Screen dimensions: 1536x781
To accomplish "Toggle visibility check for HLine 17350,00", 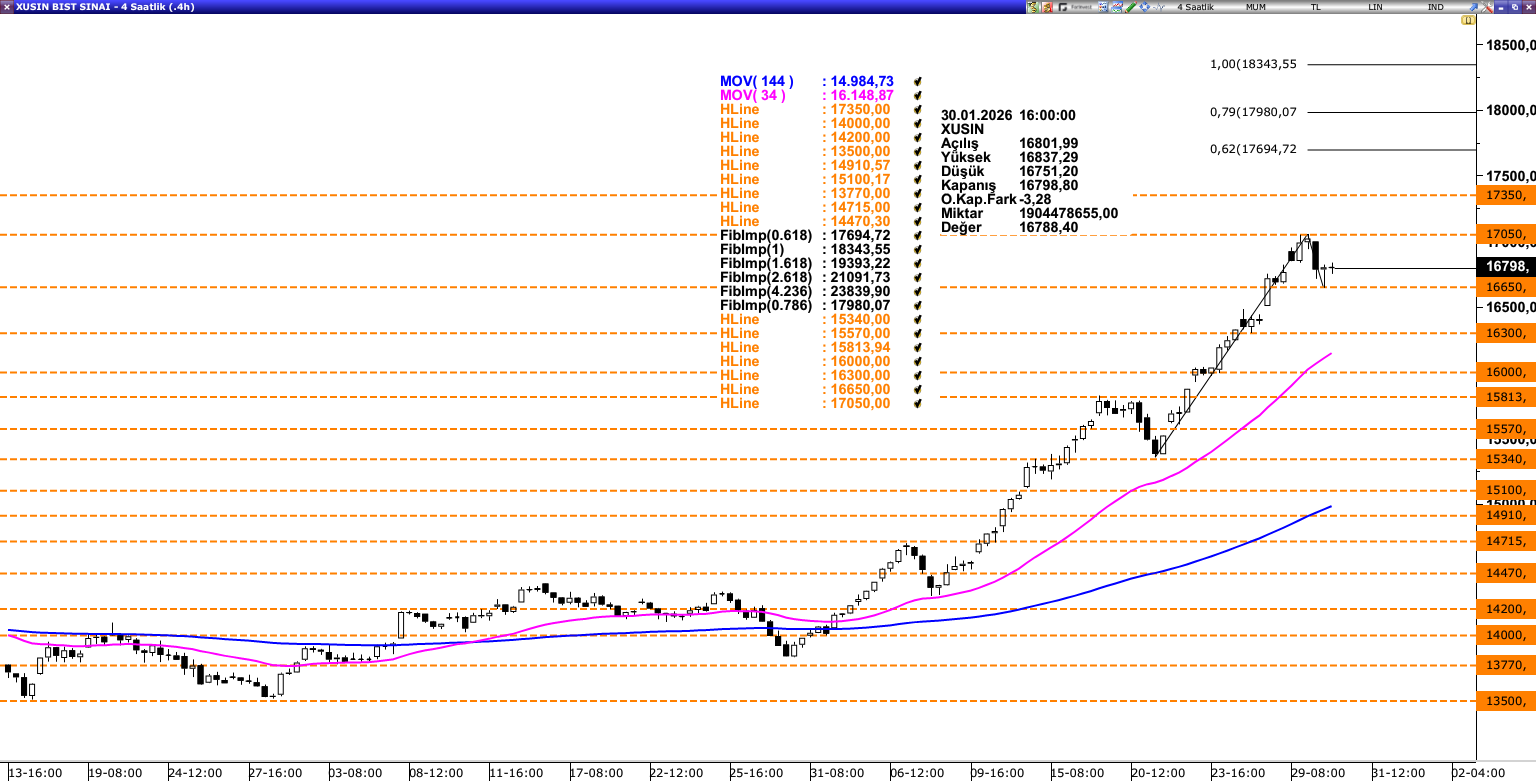I will pos(917,109).
